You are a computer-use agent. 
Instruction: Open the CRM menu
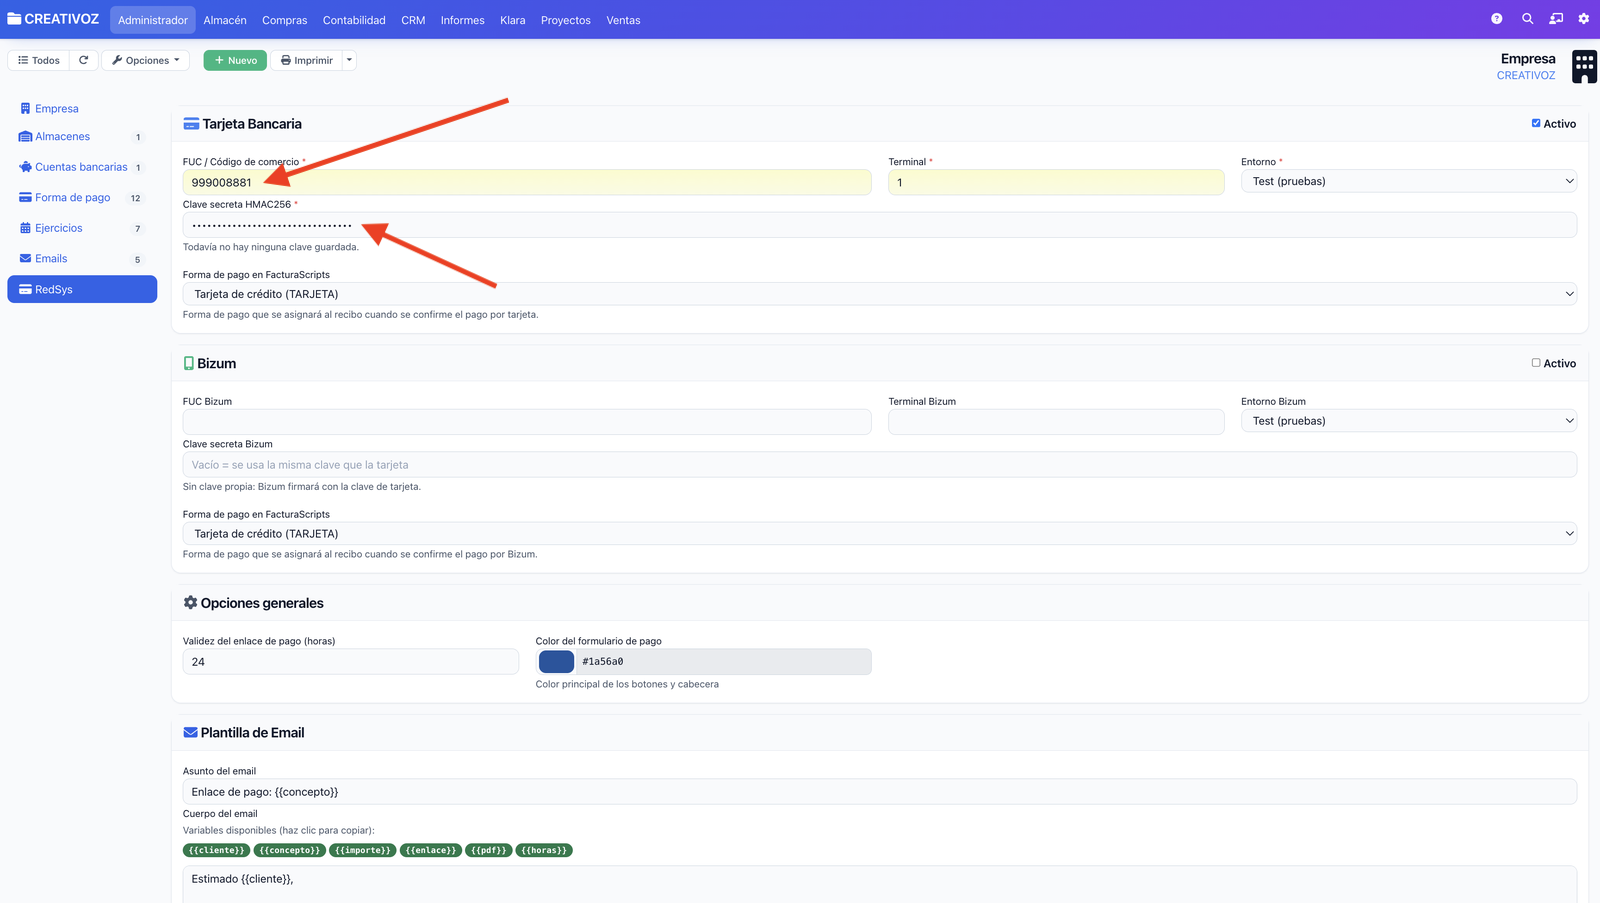click(413, 20)
